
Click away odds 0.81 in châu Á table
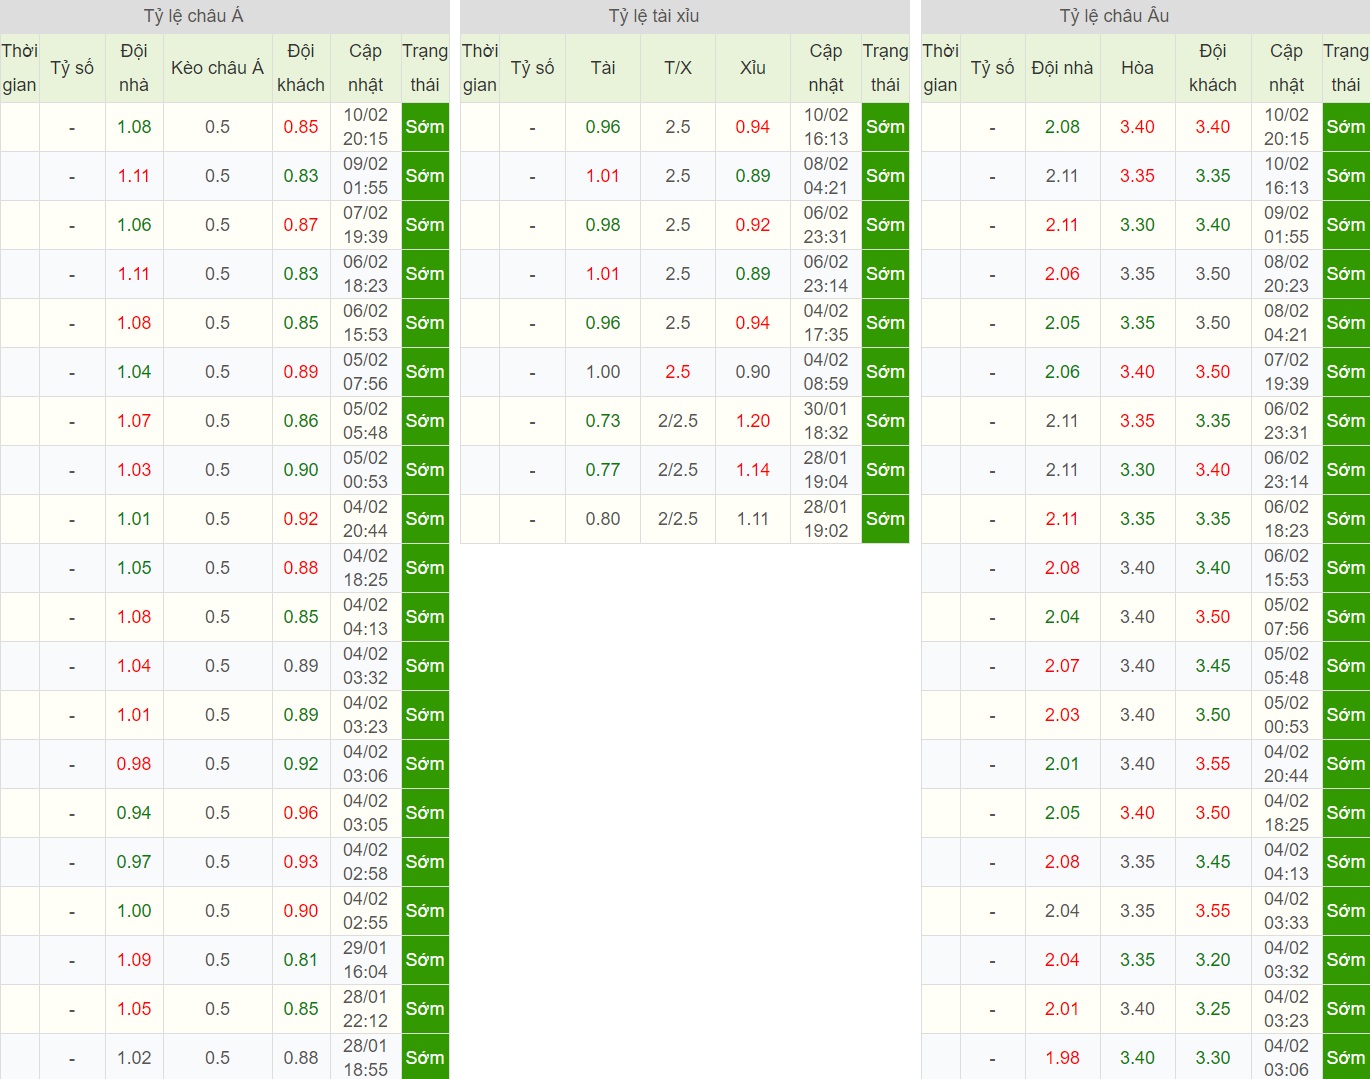click(301, 960)
